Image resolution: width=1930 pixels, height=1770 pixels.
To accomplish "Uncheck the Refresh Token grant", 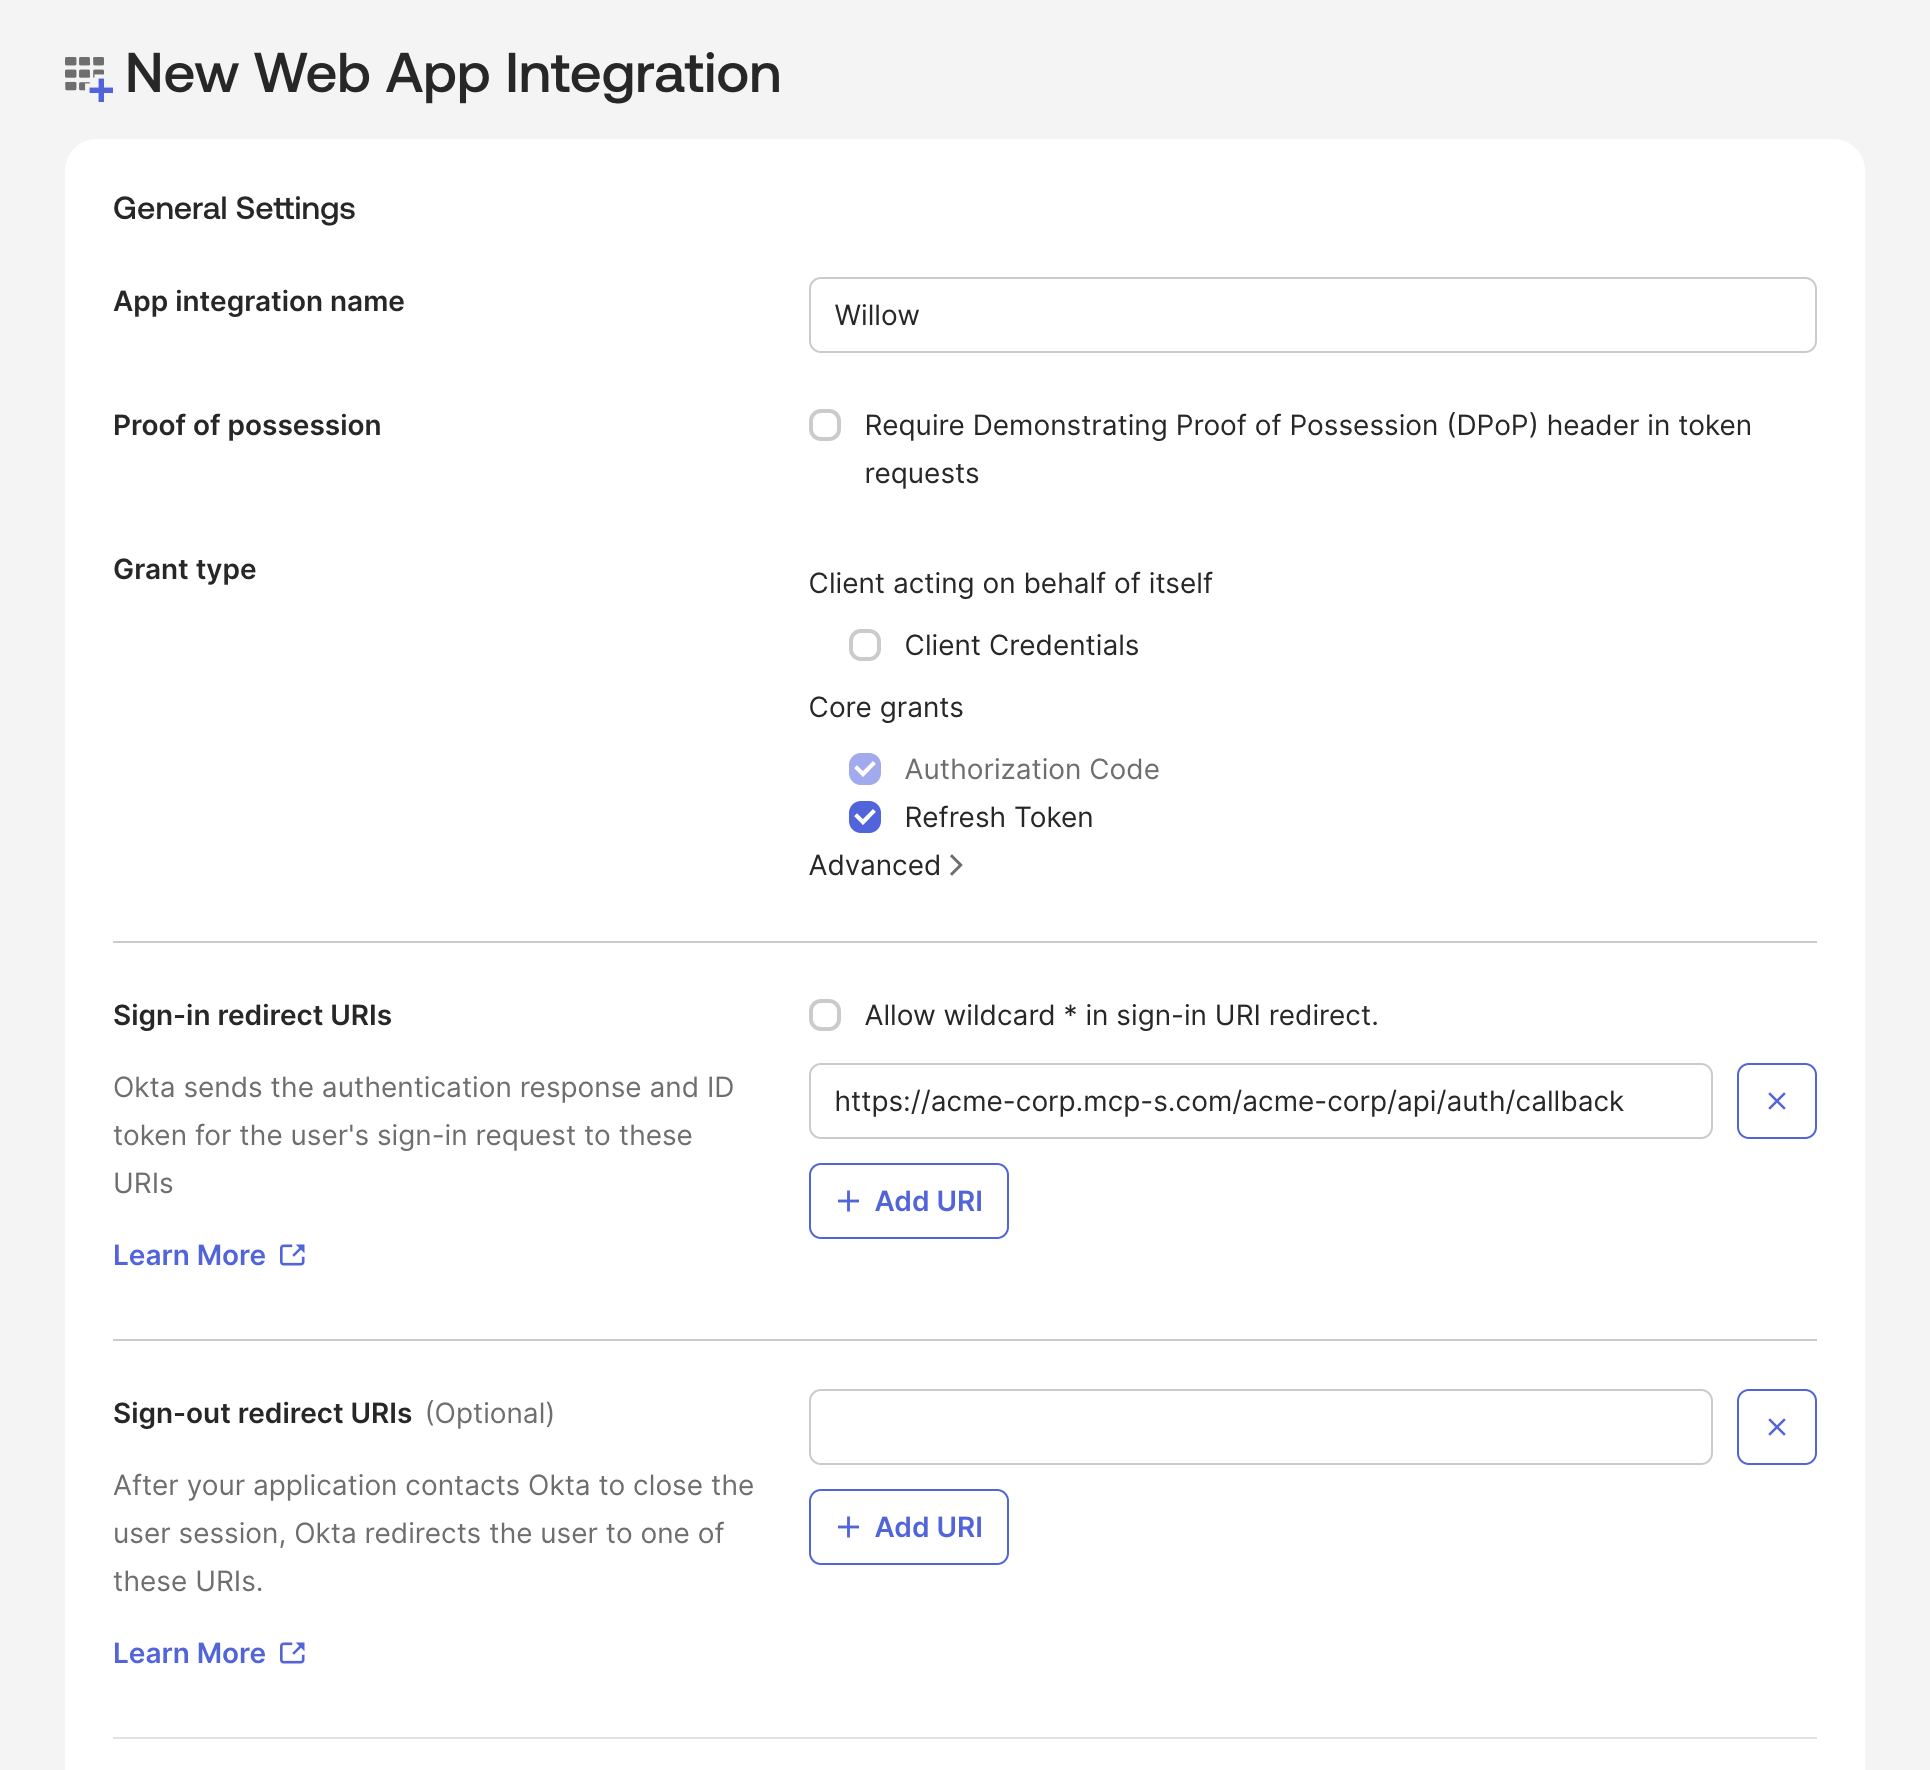I will tap(865, 817).
